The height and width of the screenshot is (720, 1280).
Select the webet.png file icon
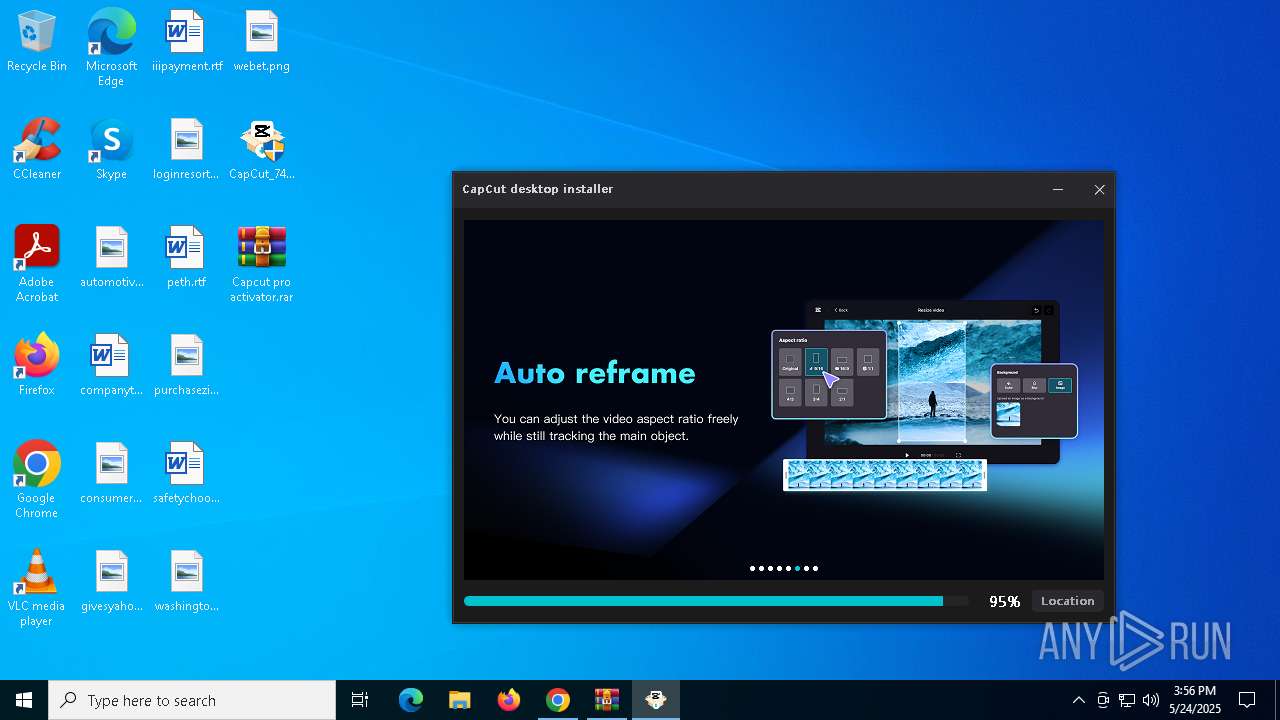[x=261, y=42]
